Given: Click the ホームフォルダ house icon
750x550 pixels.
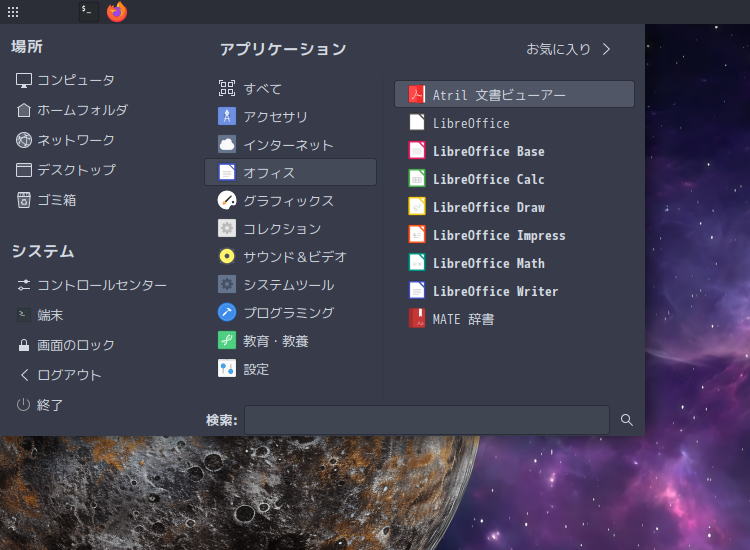Looking at the screenshot, I should tap(24, 110).
